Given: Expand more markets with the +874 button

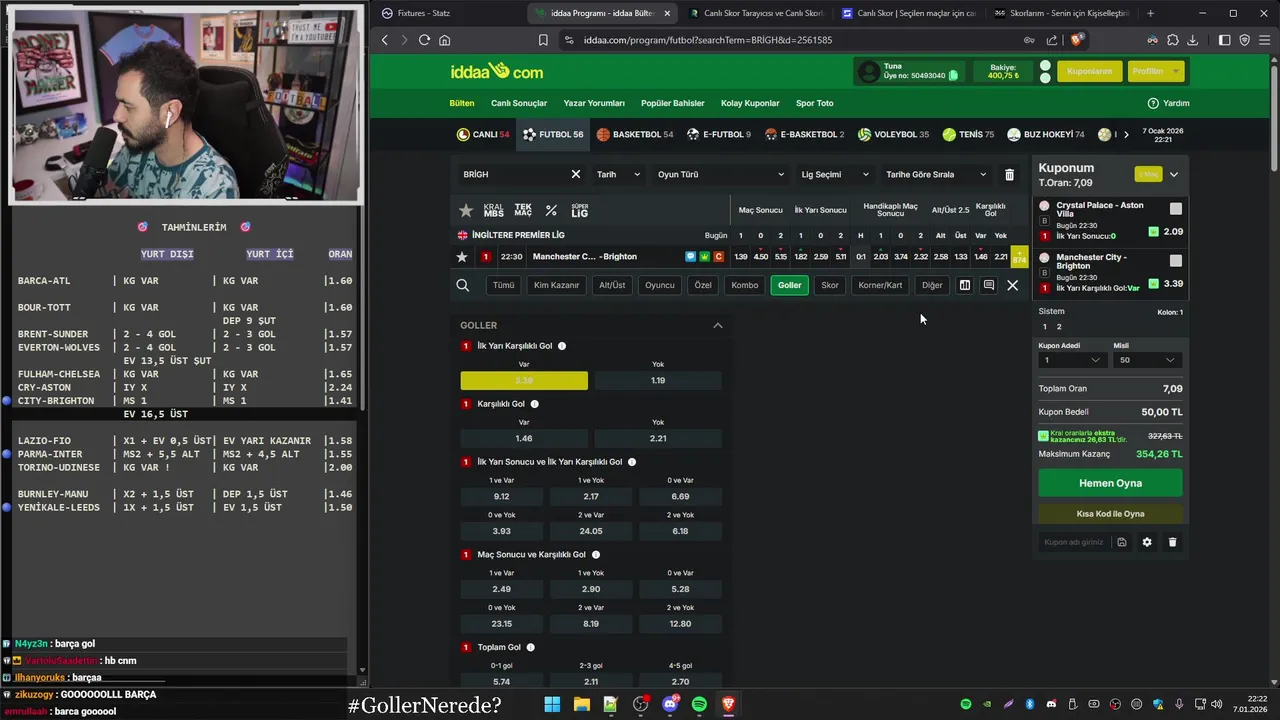Looking at the screenshot, I should point(1019,257).
